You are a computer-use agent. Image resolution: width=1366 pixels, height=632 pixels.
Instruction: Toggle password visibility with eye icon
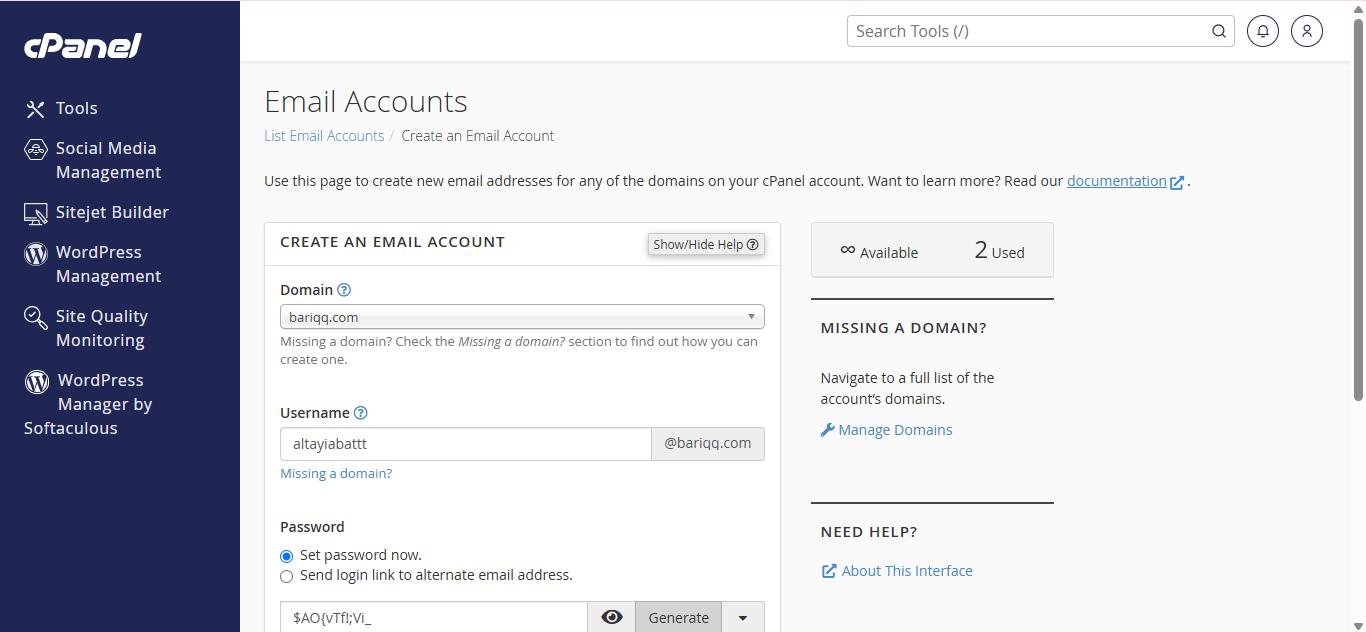pyautogui.click(x=611, y=618)
